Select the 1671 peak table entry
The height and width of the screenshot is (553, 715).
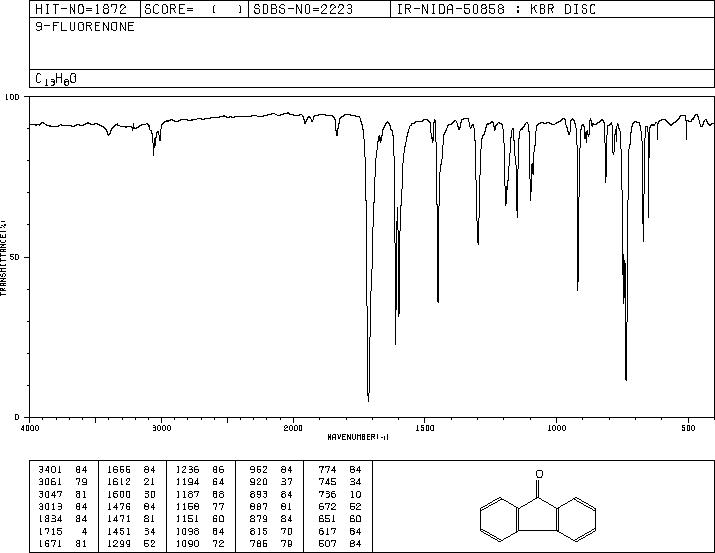pyautogui.click(x=62, y=544)
